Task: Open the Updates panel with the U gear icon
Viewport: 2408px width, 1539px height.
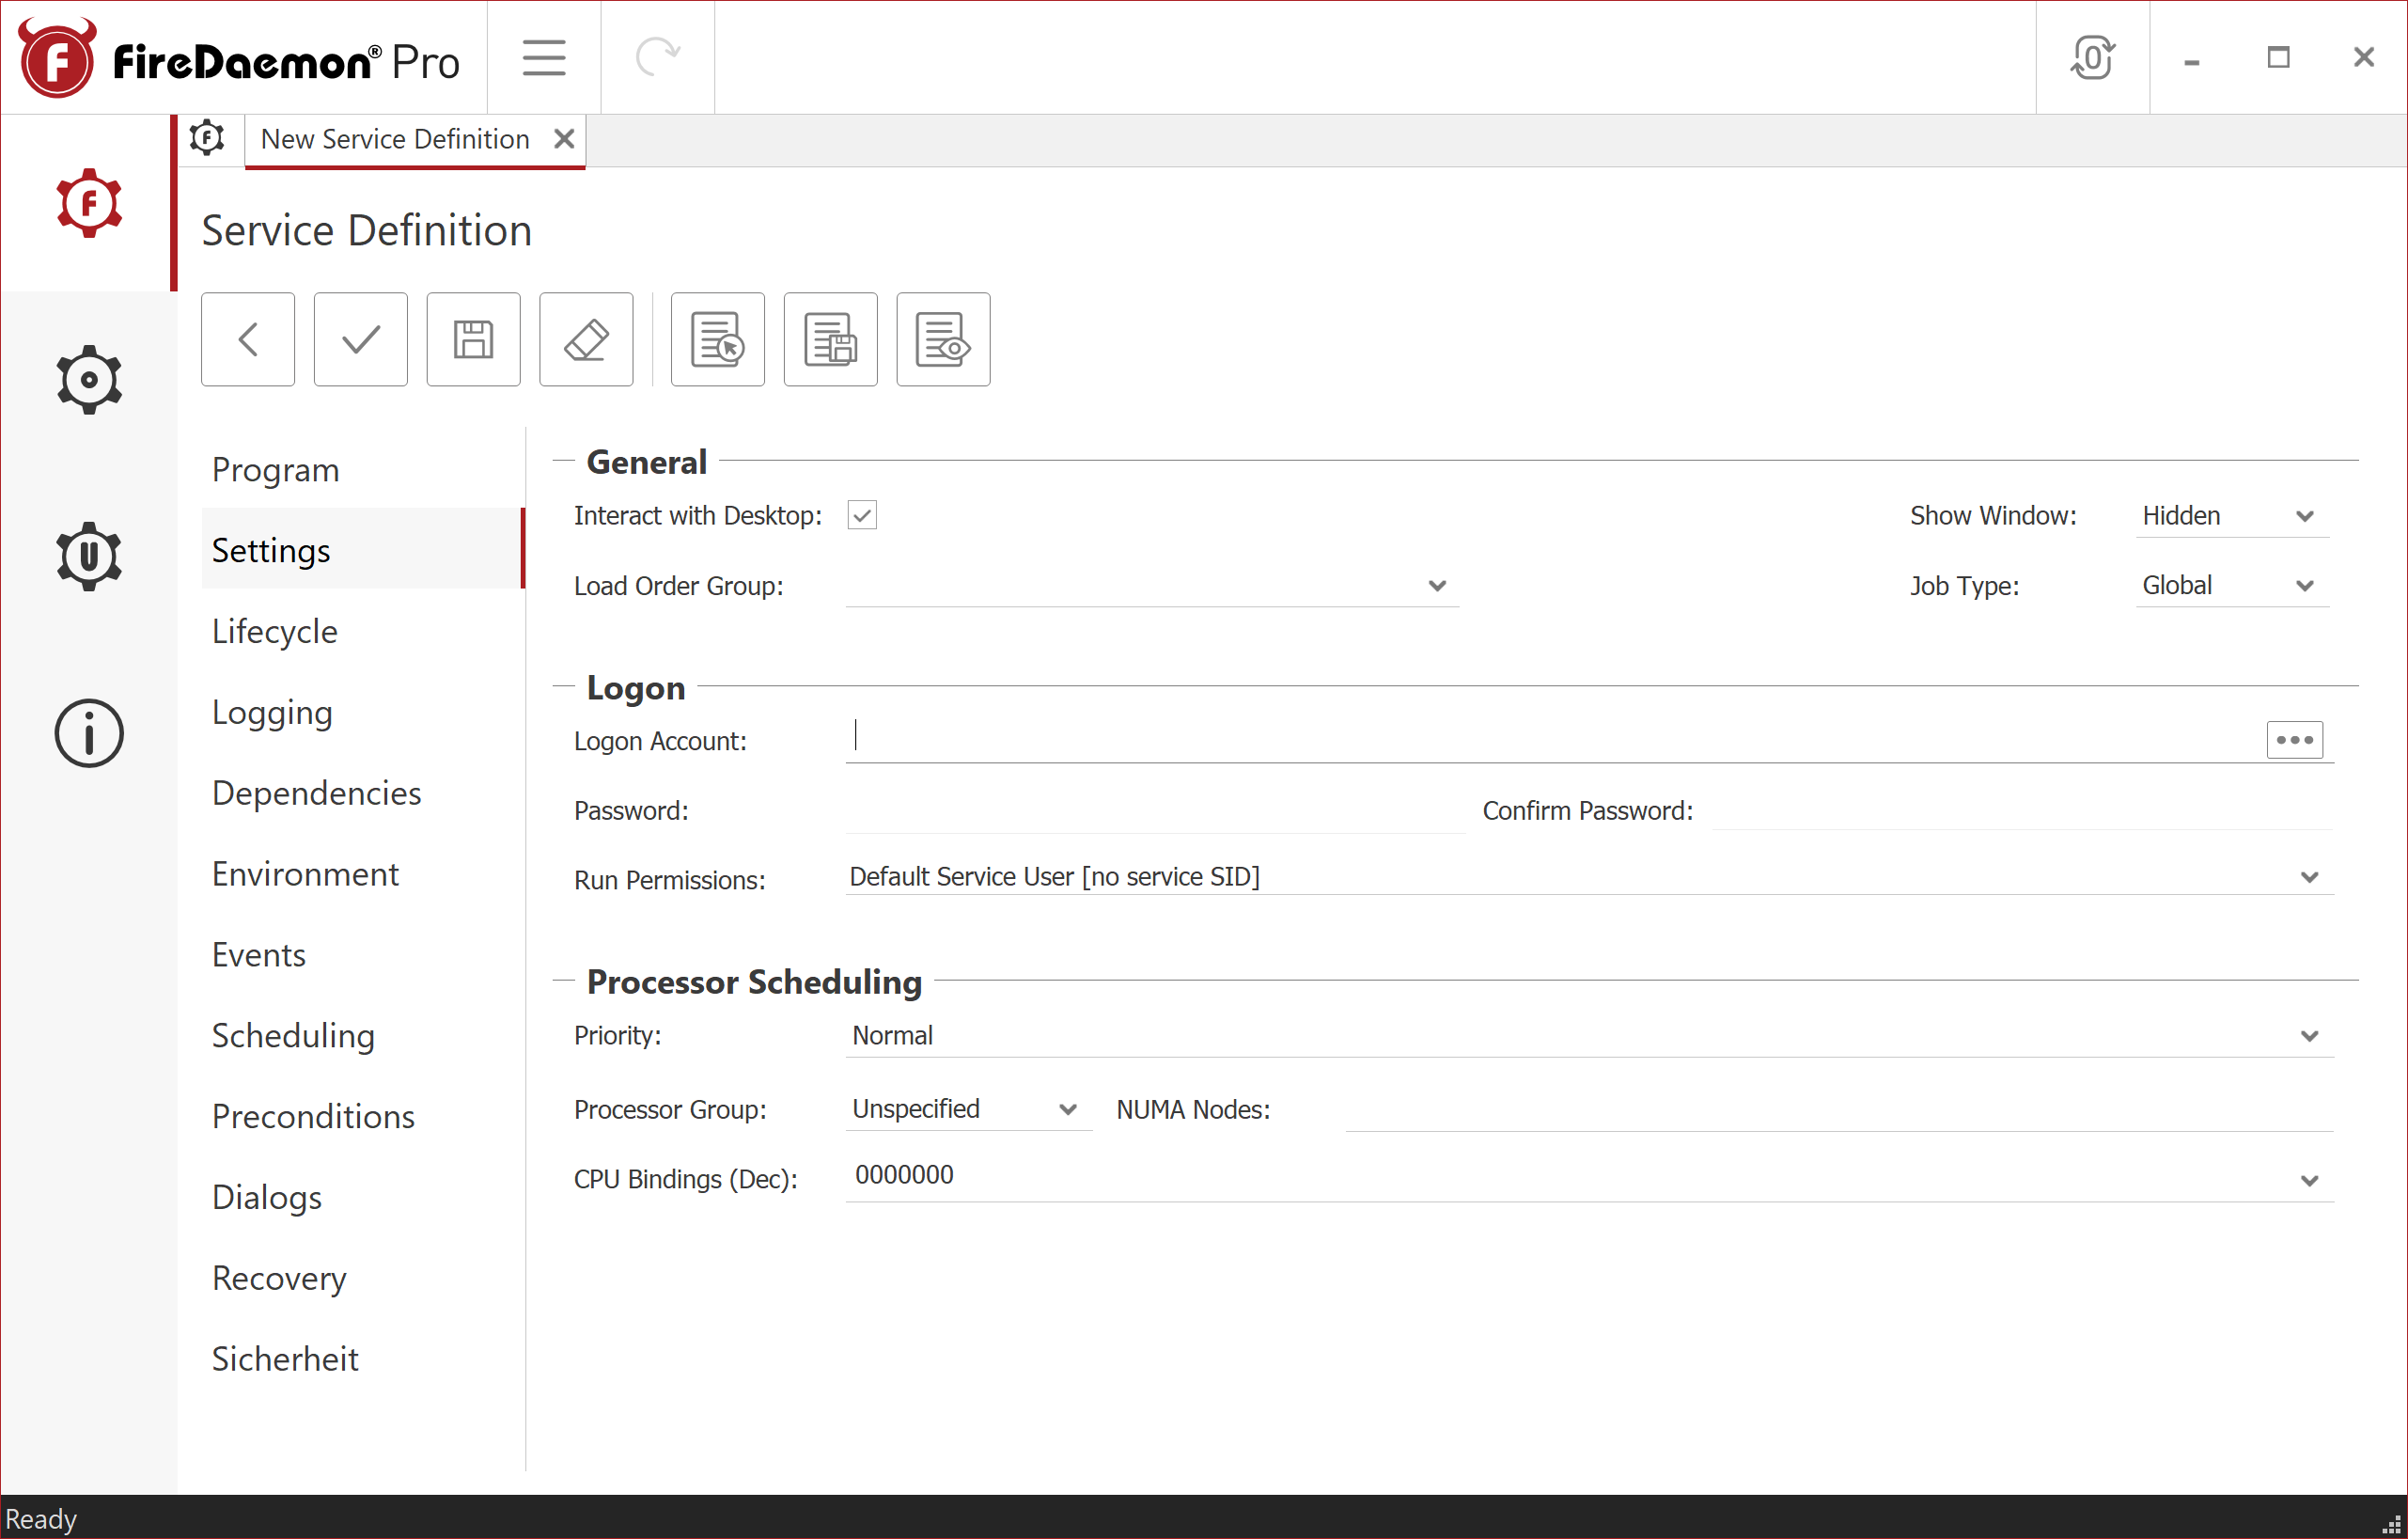Action: 89,557
